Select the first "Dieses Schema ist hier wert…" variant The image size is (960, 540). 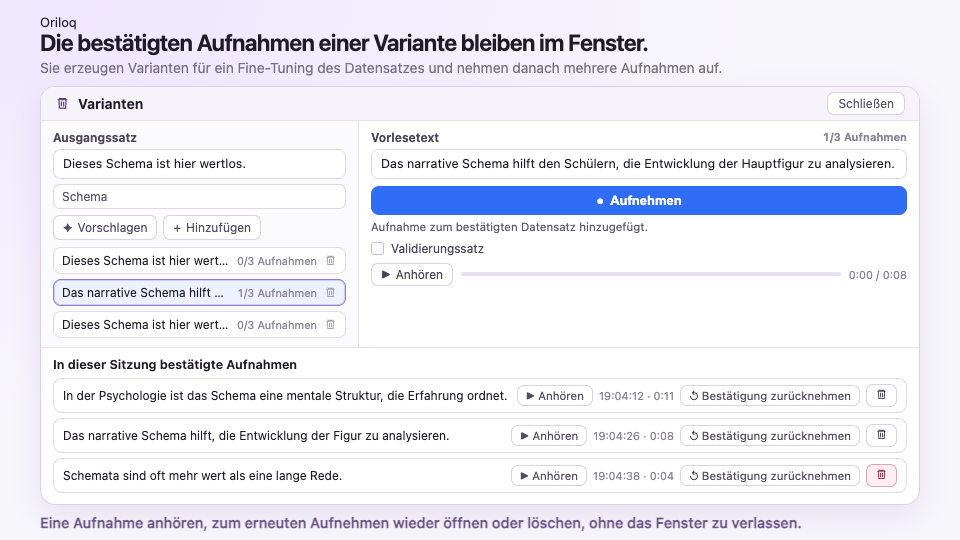(199, 261)
